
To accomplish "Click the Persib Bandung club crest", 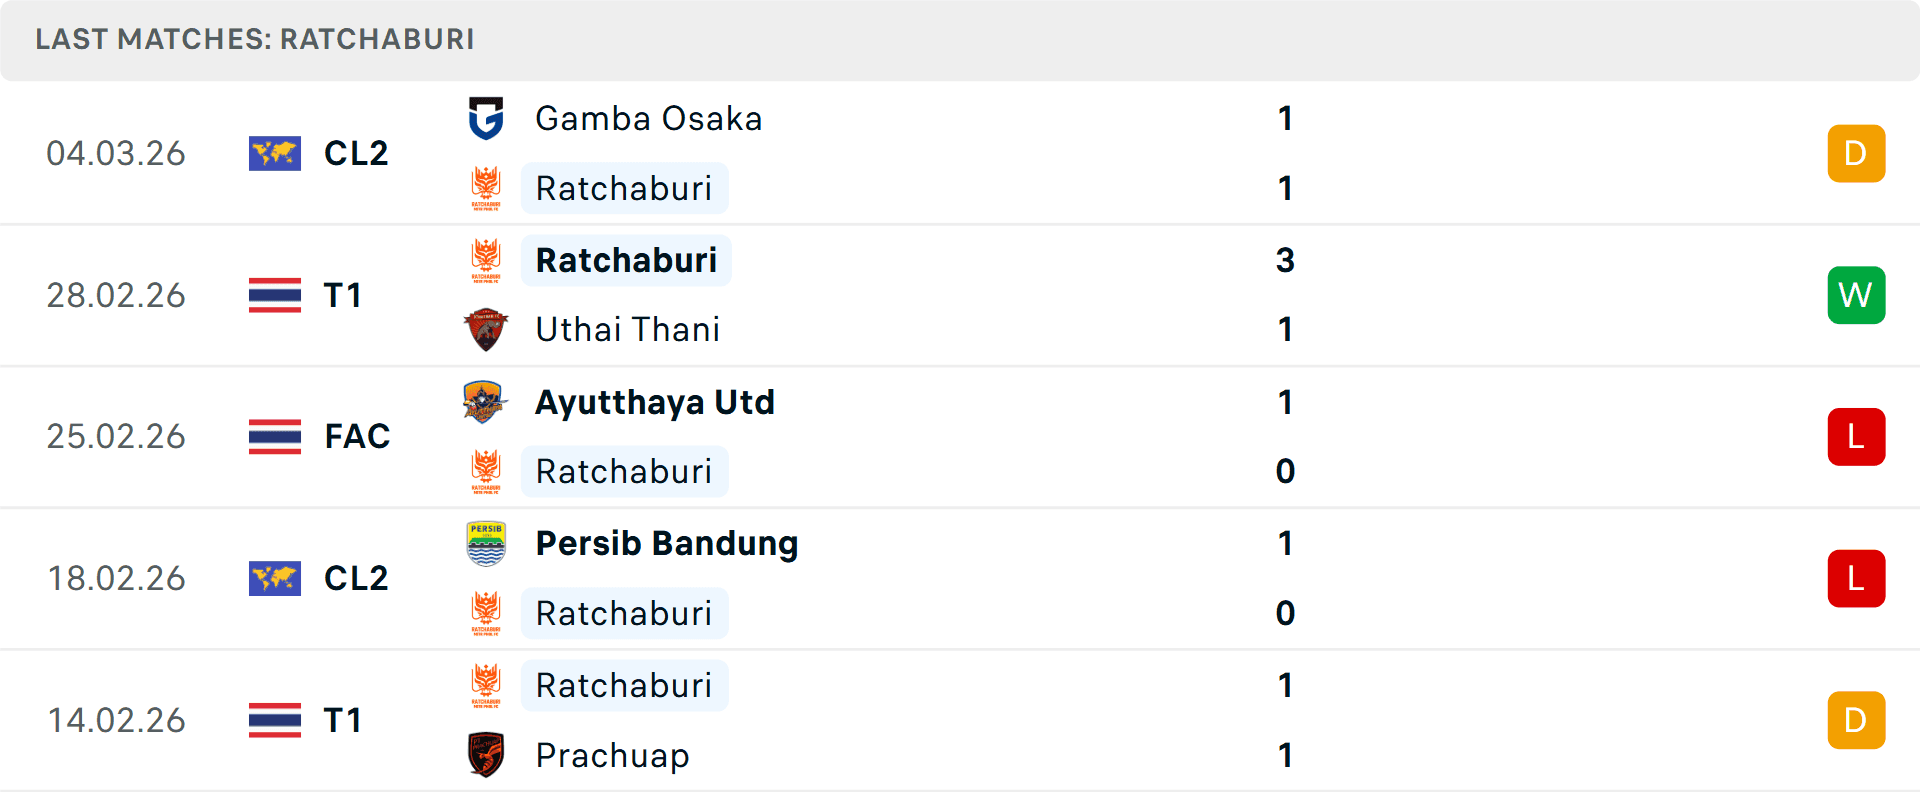I will pos(486,543).
